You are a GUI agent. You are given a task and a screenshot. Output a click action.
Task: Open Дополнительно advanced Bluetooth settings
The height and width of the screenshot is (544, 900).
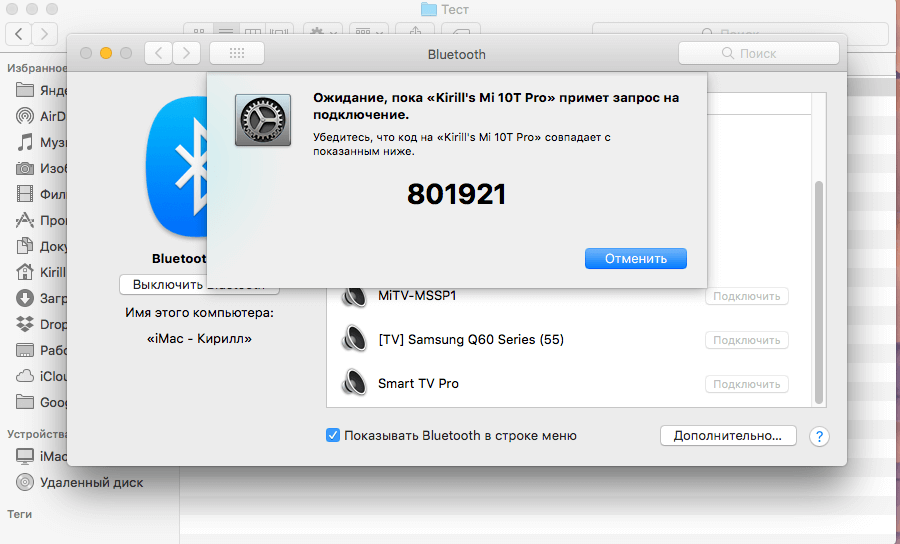[728, 436]
